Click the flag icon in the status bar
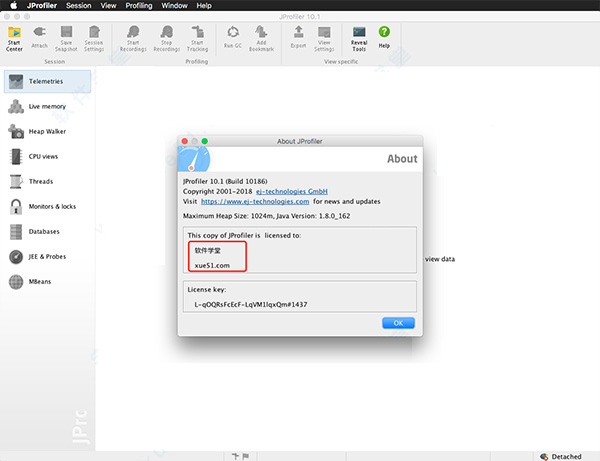The width and height of the screenshot is (600, 461). coord(246,456)
